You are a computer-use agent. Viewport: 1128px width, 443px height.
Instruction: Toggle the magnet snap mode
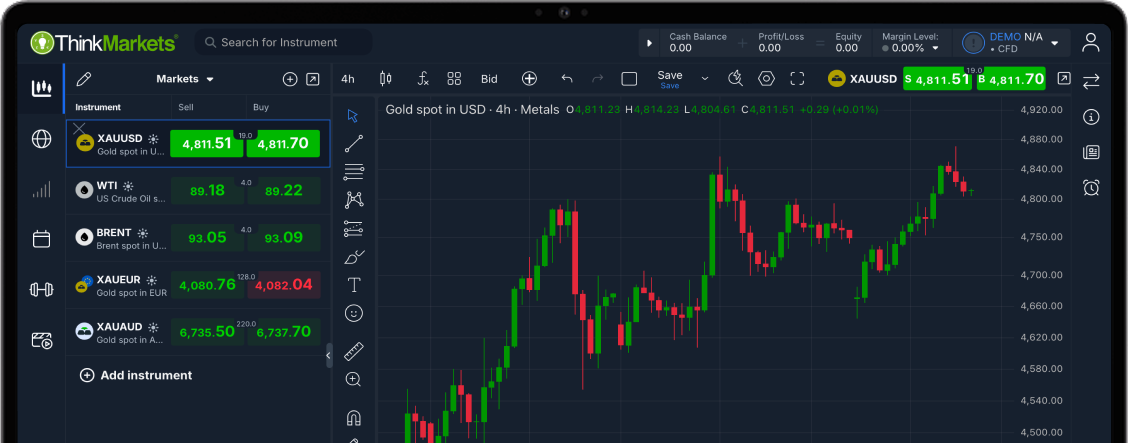coord(354,417)
